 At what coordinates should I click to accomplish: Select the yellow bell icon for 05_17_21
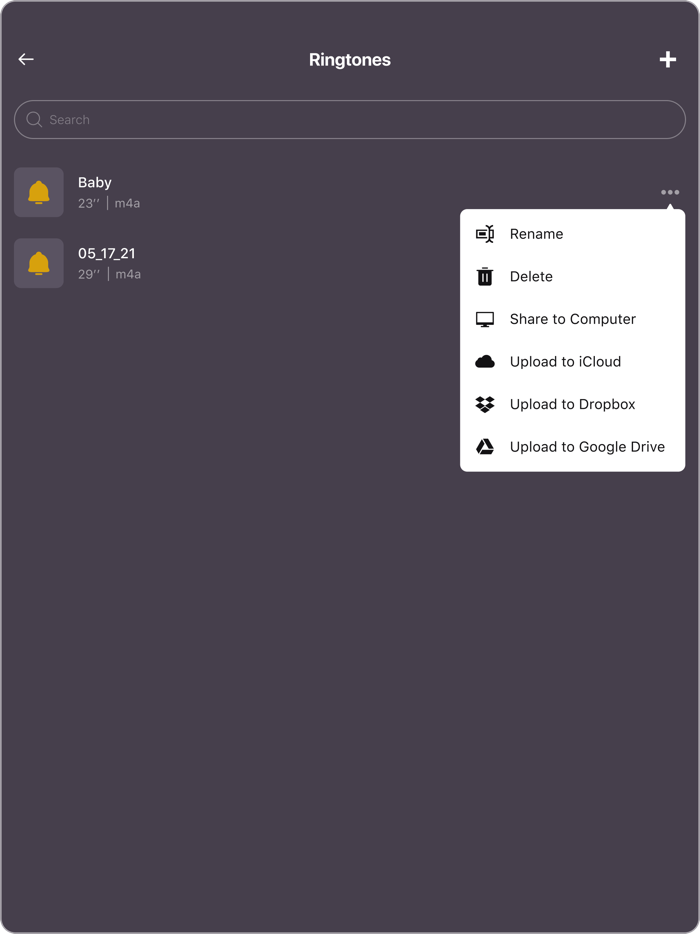tap(39, 263)
